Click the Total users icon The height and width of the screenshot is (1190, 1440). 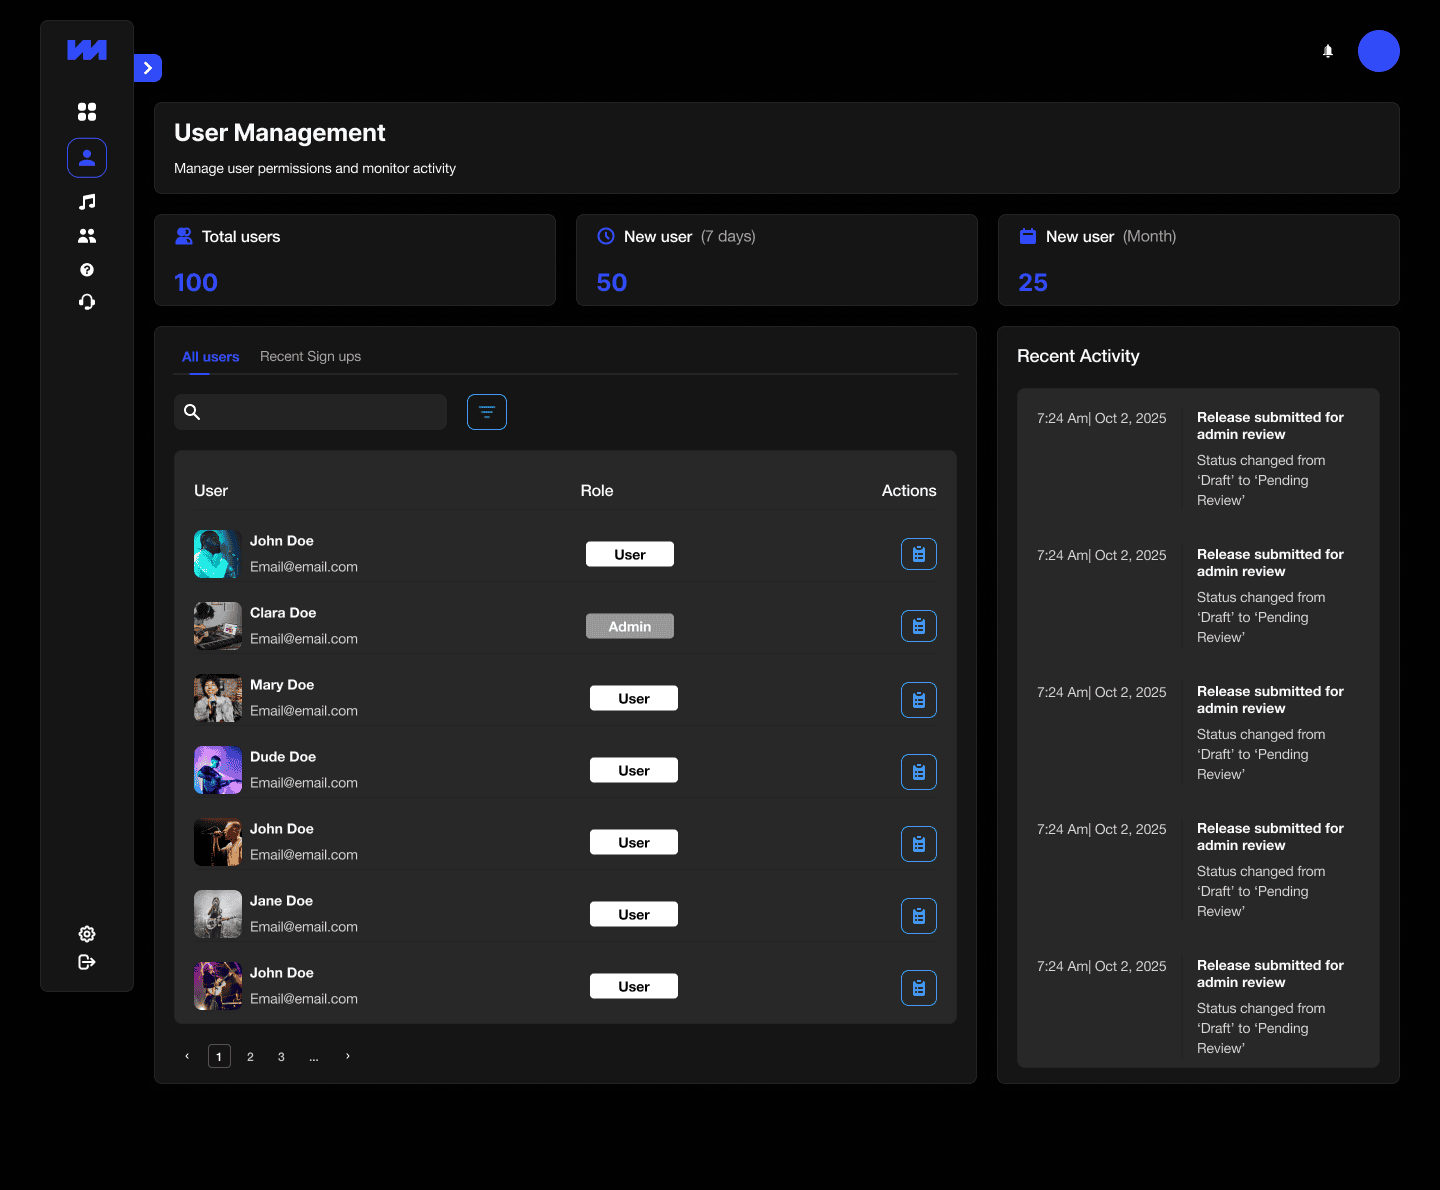(x=184, y=236)
